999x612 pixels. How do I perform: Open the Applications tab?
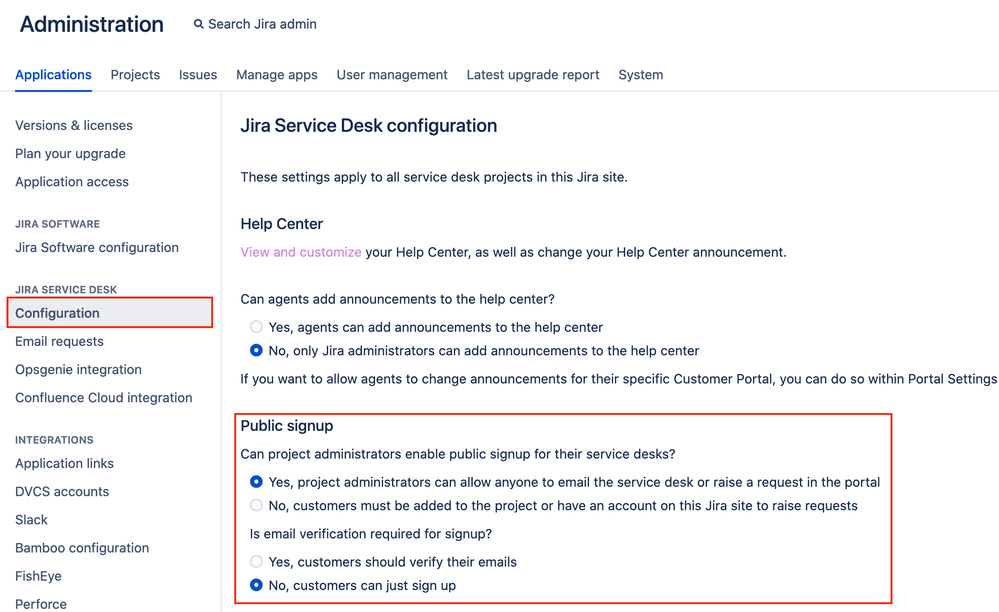point(54,75)
